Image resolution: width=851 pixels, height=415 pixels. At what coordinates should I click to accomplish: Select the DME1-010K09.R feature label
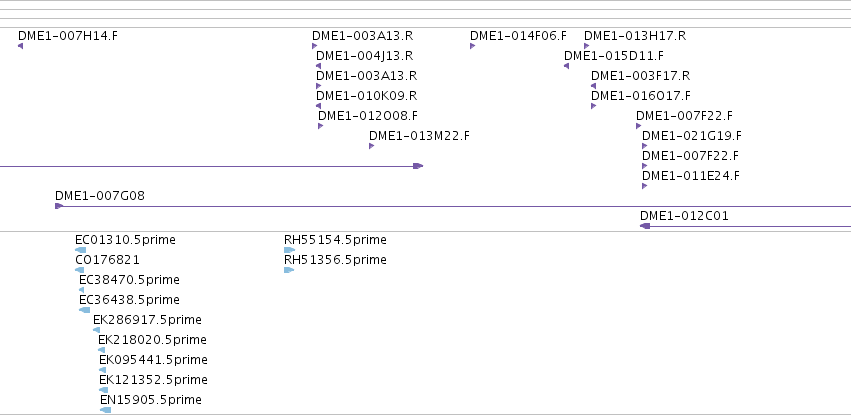(x=366, y=96)
